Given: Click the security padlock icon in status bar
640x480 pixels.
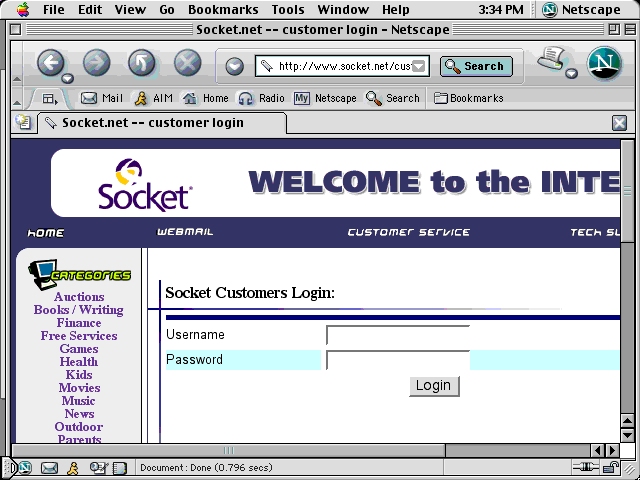Looking at the screenshot, I should [612, 467].
